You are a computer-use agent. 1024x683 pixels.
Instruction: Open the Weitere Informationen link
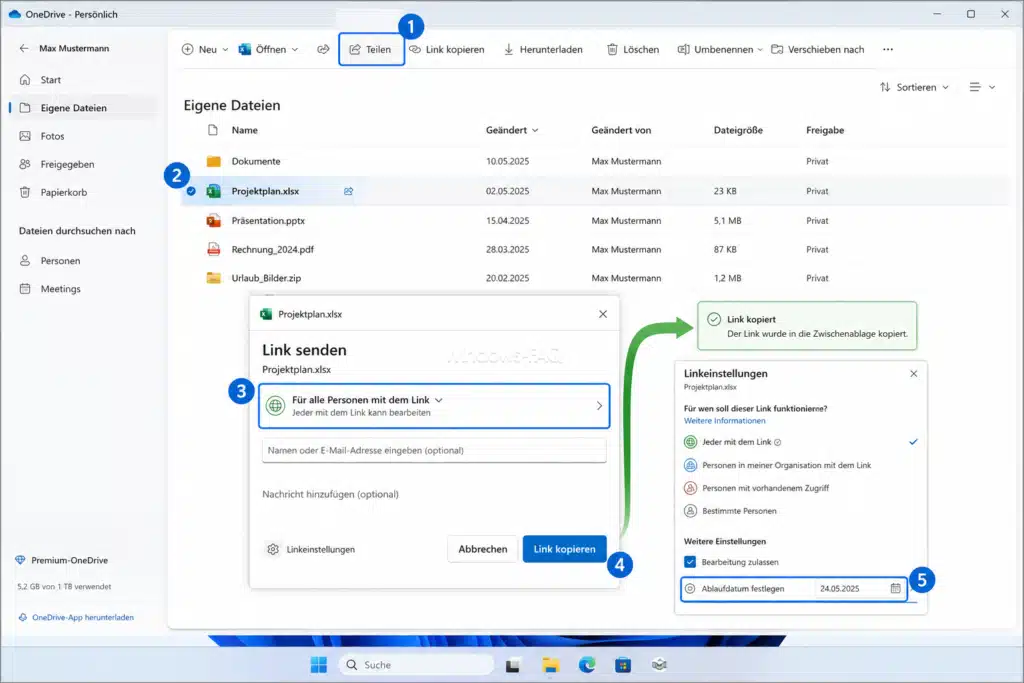[724, 421]
